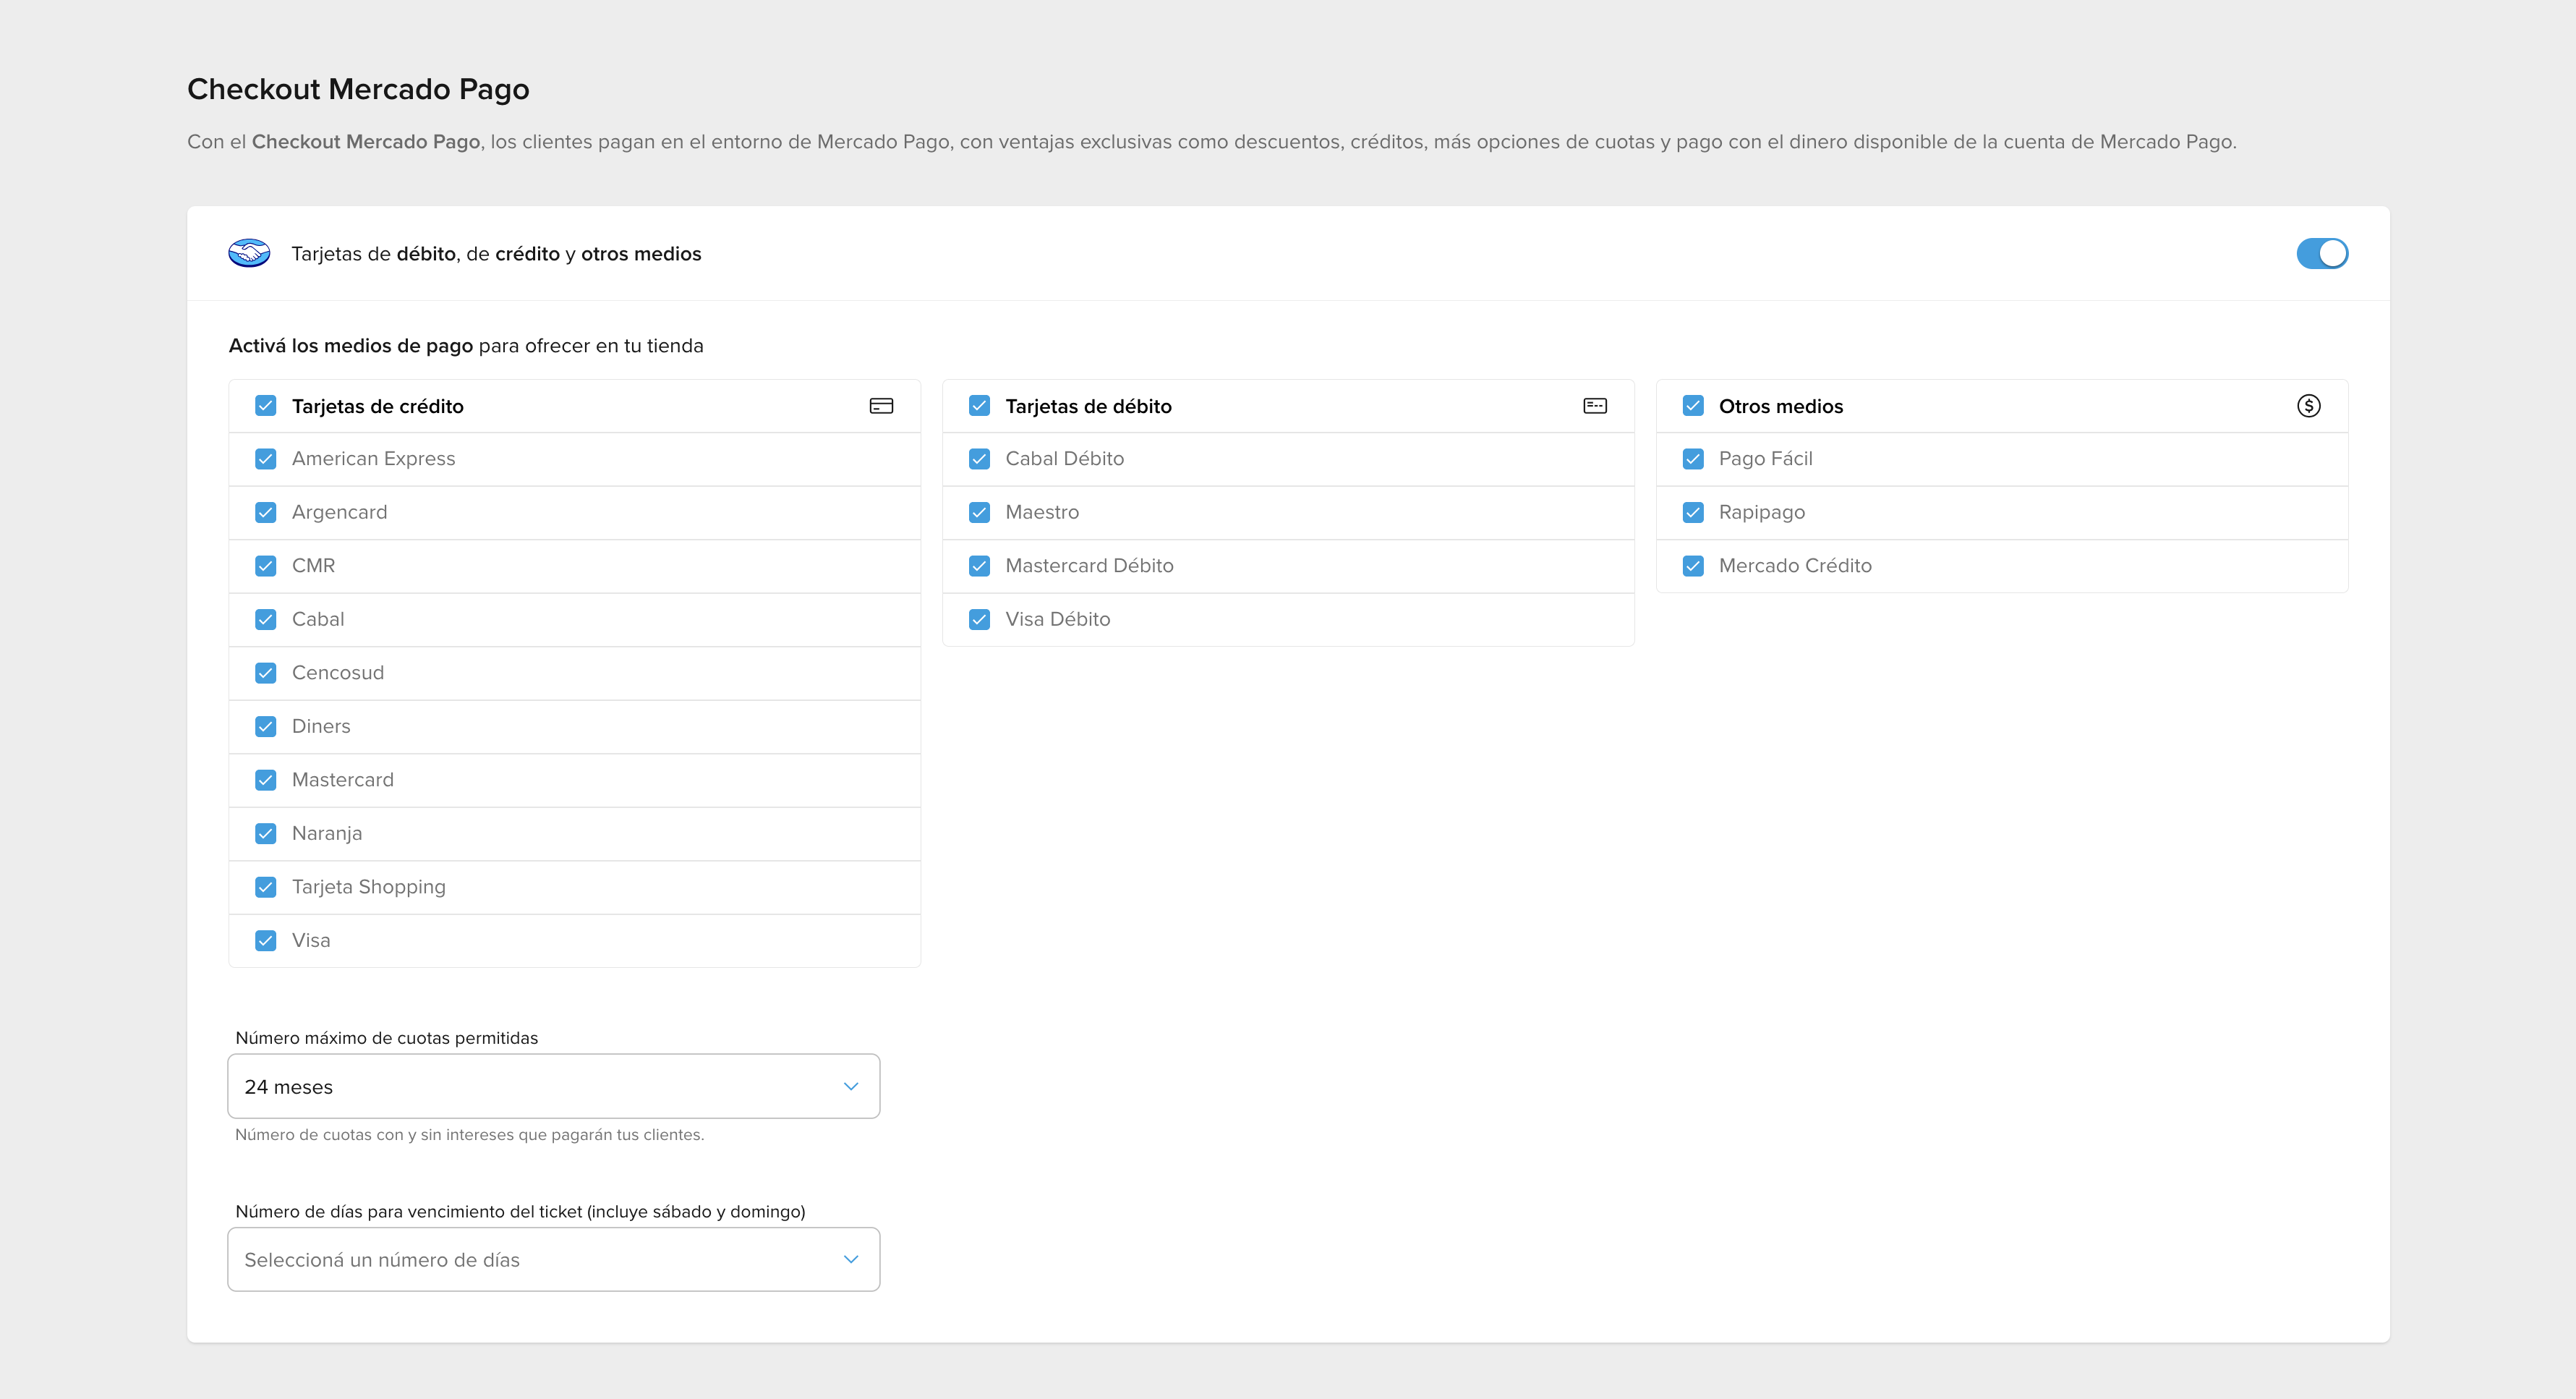This screenshot has width=2576, height=1399.
Task: Uncheck the Tarjetas de débito group checkbox
Action: [979, 406]
